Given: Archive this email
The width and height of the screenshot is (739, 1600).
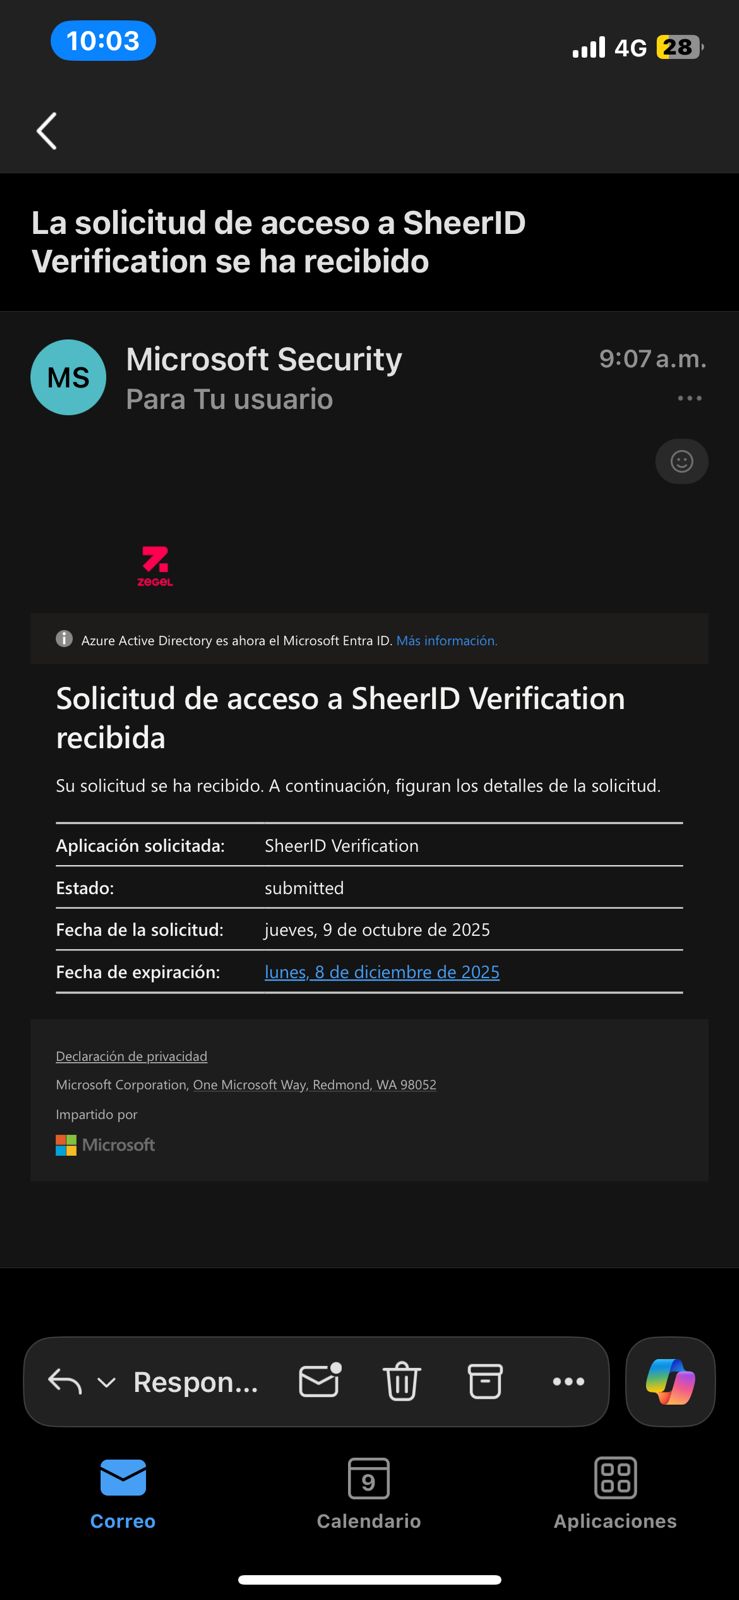Looking at the screenshot, I should pyautogui.click(x=485, y=1381).
